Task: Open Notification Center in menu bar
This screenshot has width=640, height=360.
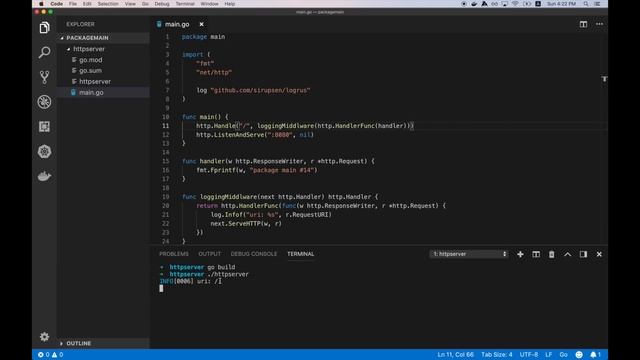Action: 597,4
